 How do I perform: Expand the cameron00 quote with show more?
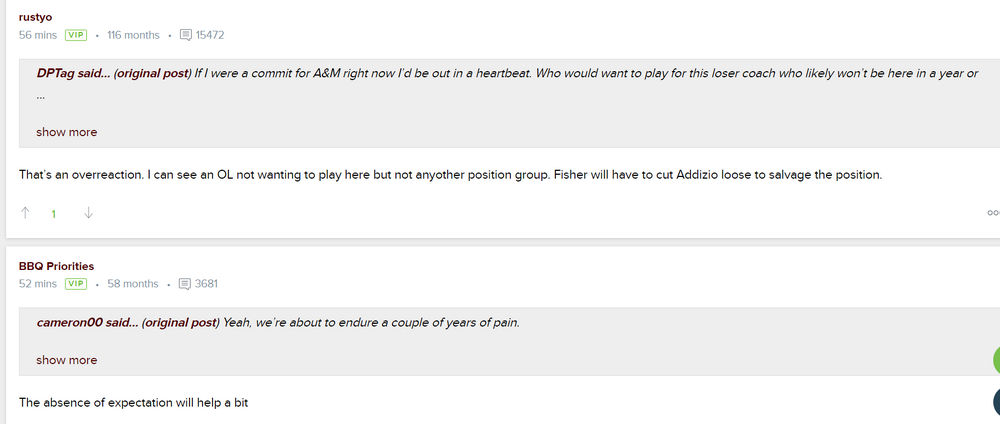[67, 360]
